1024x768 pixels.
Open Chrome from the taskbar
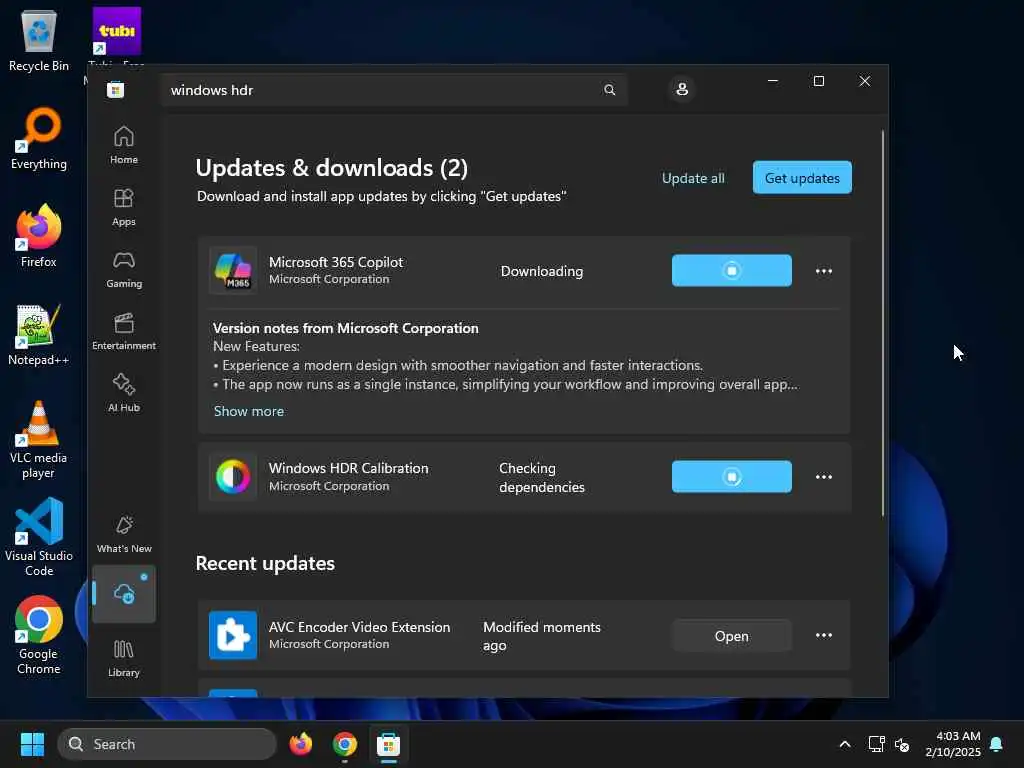point(344,744)
